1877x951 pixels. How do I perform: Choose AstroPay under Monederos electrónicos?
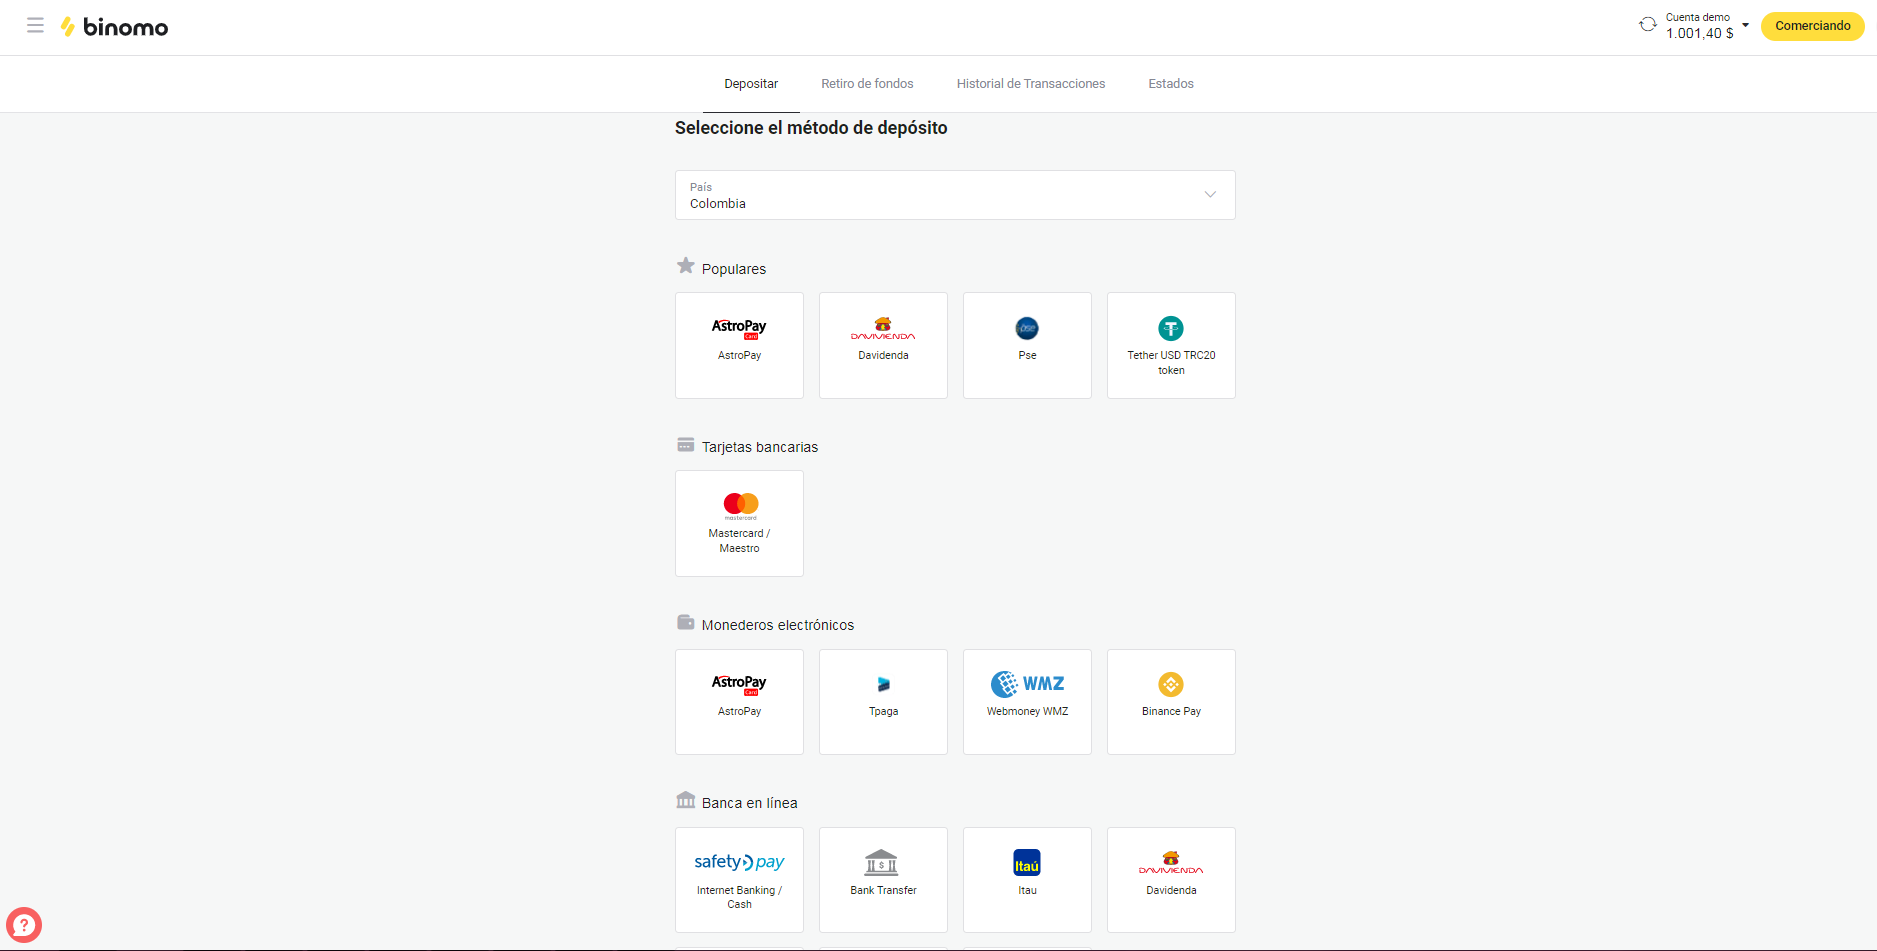[739, 702]
